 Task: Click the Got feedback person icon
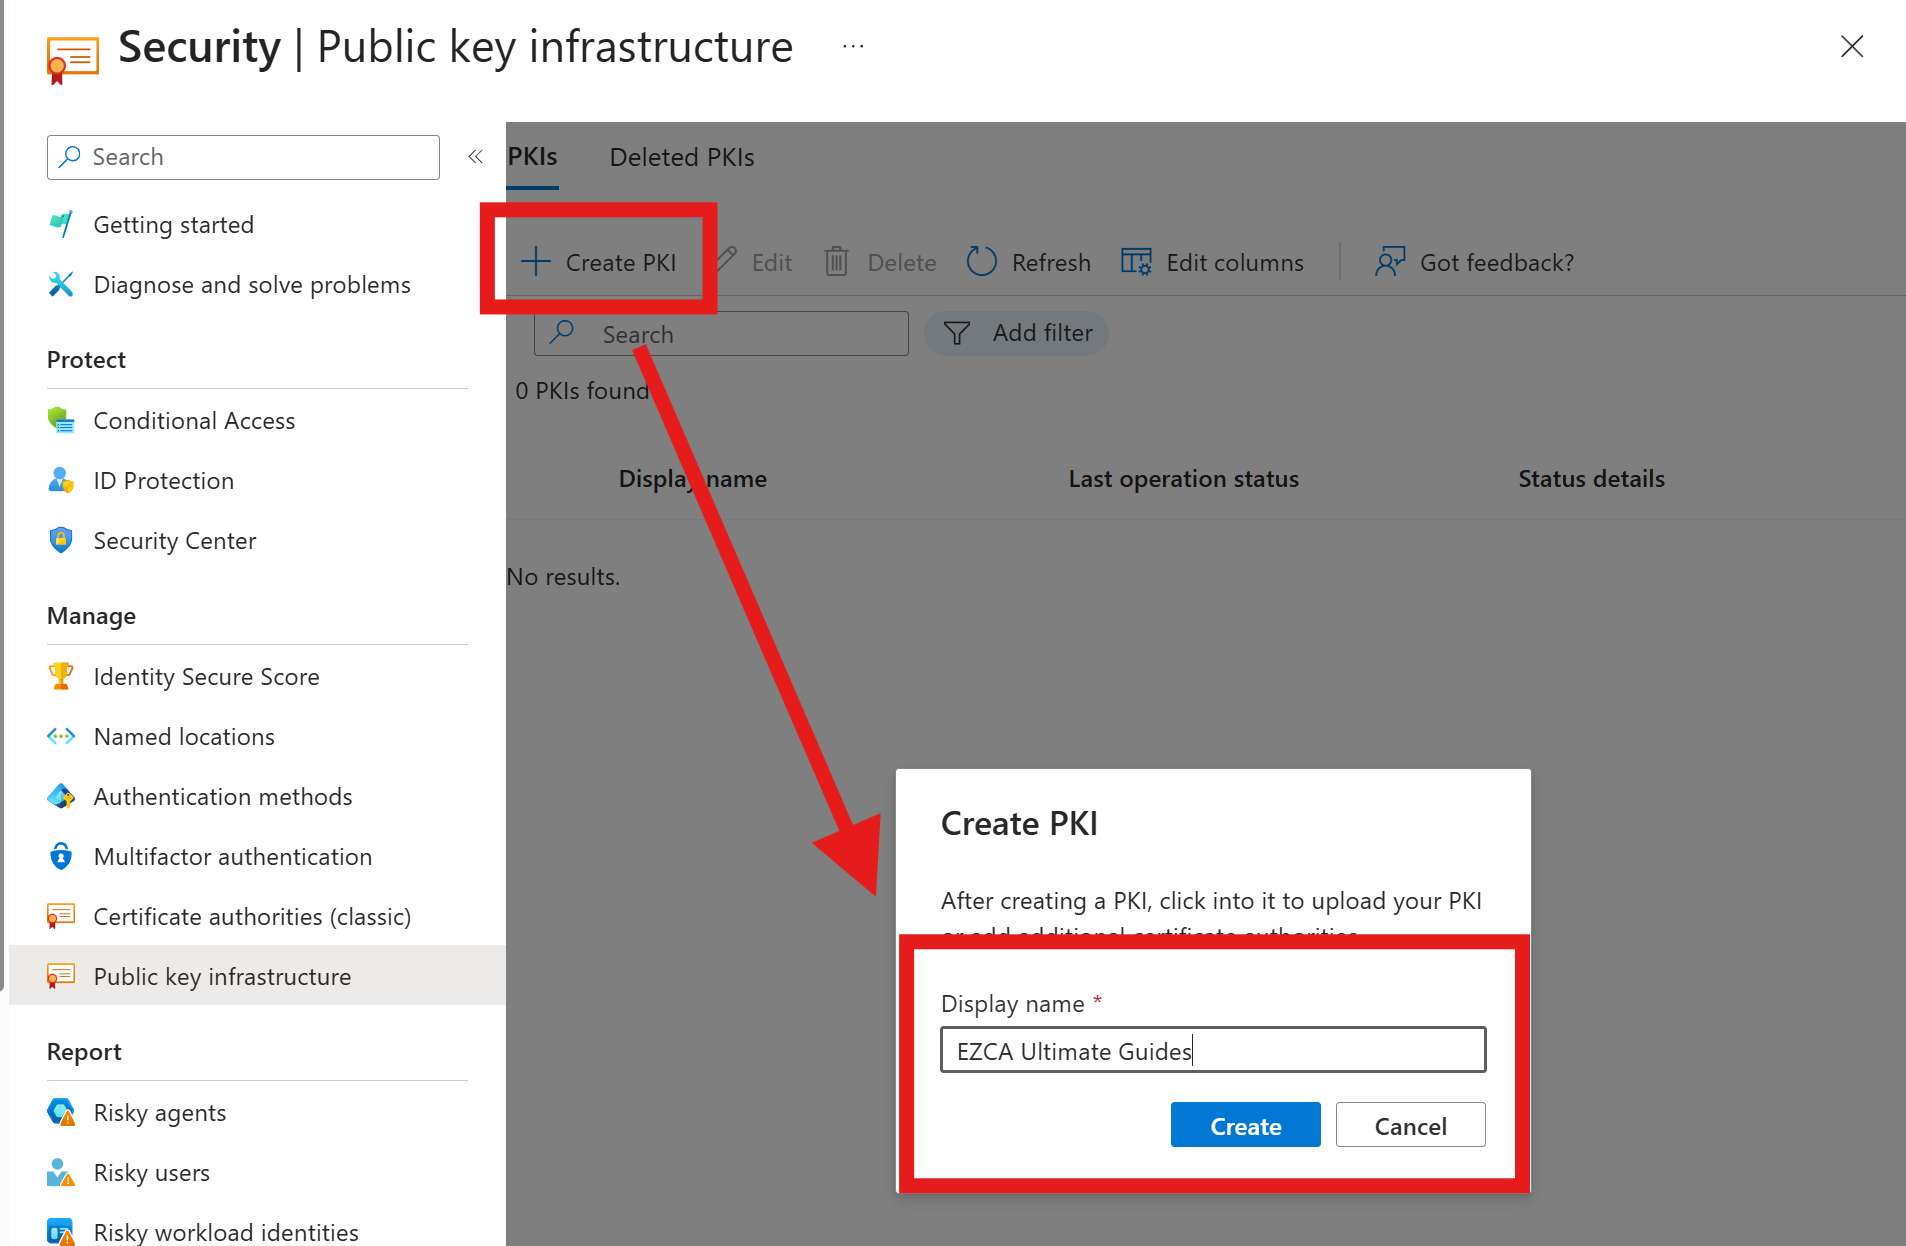tap(1390, 262)
